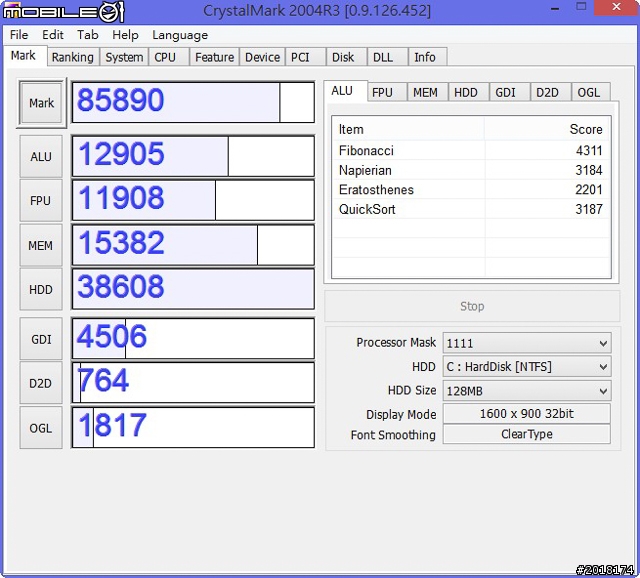Expand the Processor Mask dropdown
The image size is (640, 578).
[x=527, y=343]
